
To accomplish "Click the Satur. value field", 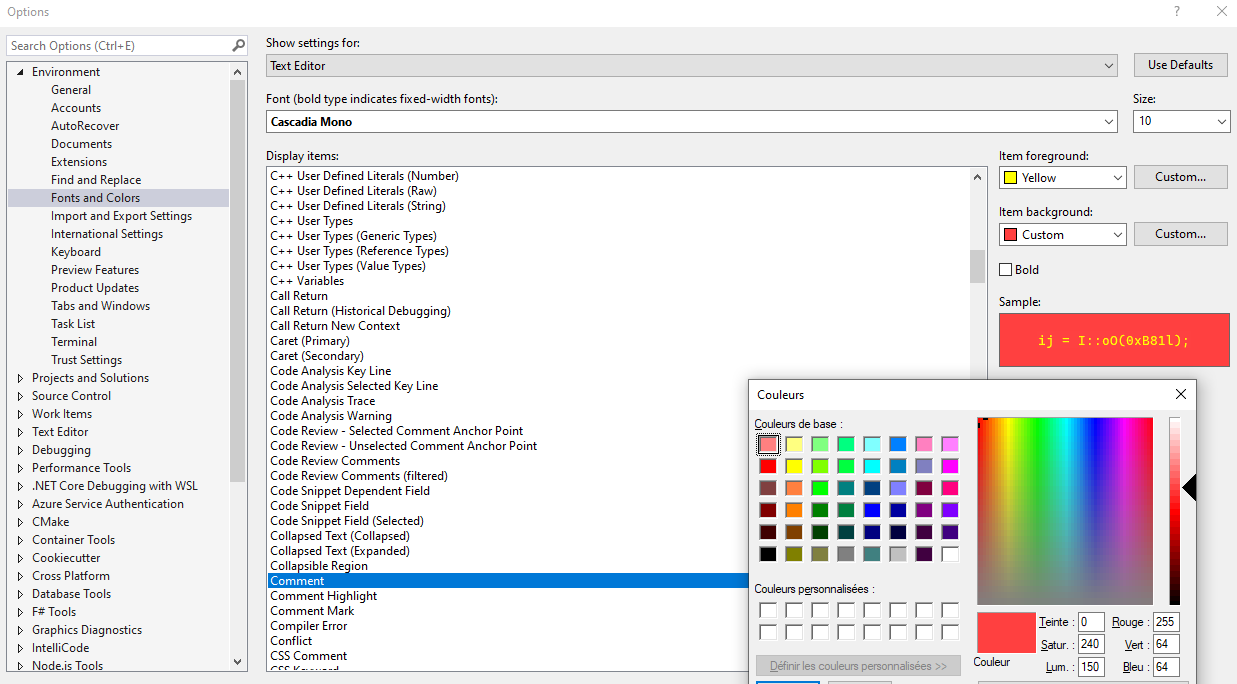I will 1091,645.
